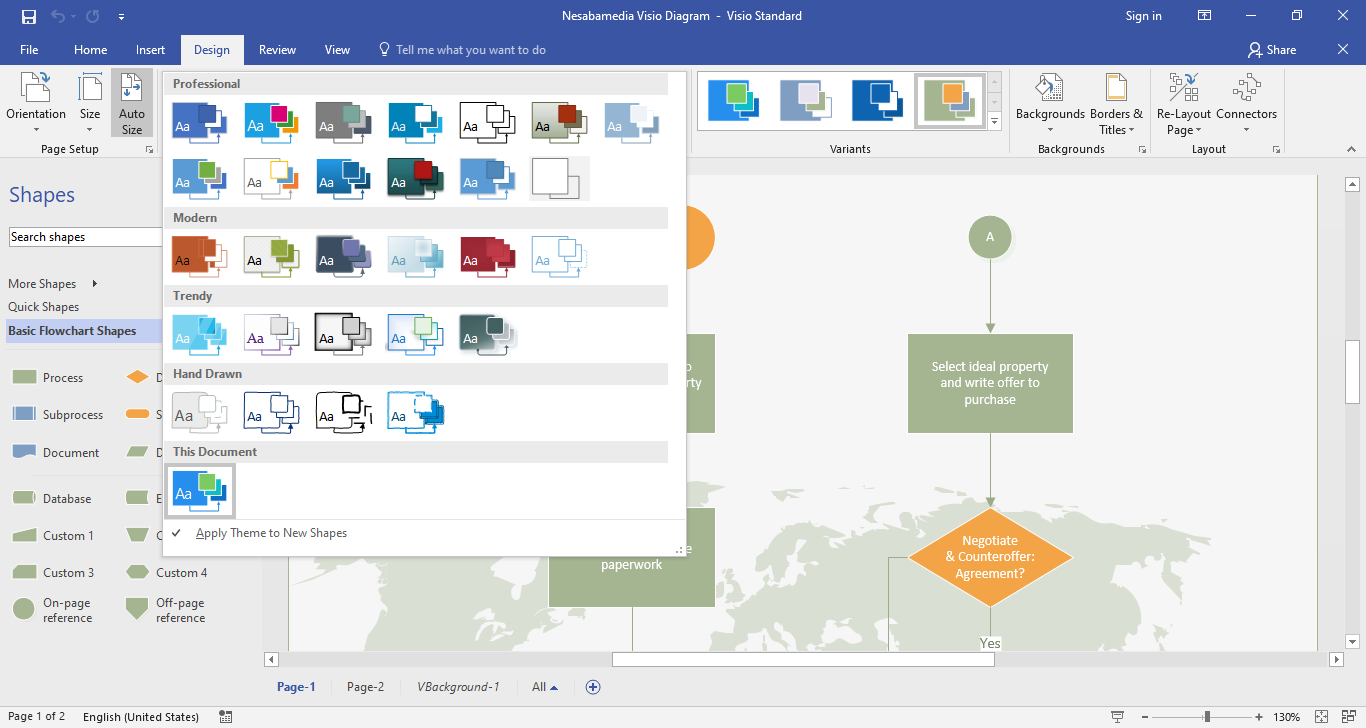This screenshot has width=1366, height=728.
Task: Switch to the Page-2 sheet tab
Action: pyautogui.click(x=365, y=687)
